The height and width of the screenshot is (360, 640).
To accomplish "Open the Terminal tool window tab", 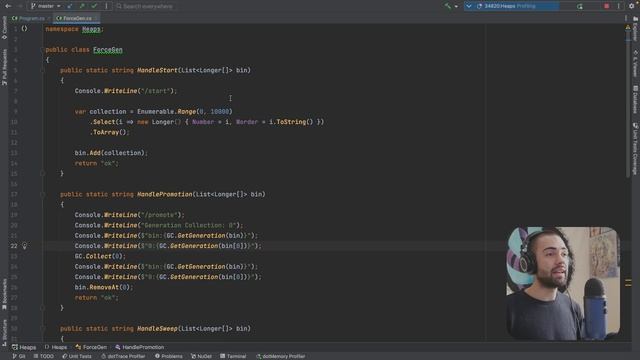I will [233, 356].
